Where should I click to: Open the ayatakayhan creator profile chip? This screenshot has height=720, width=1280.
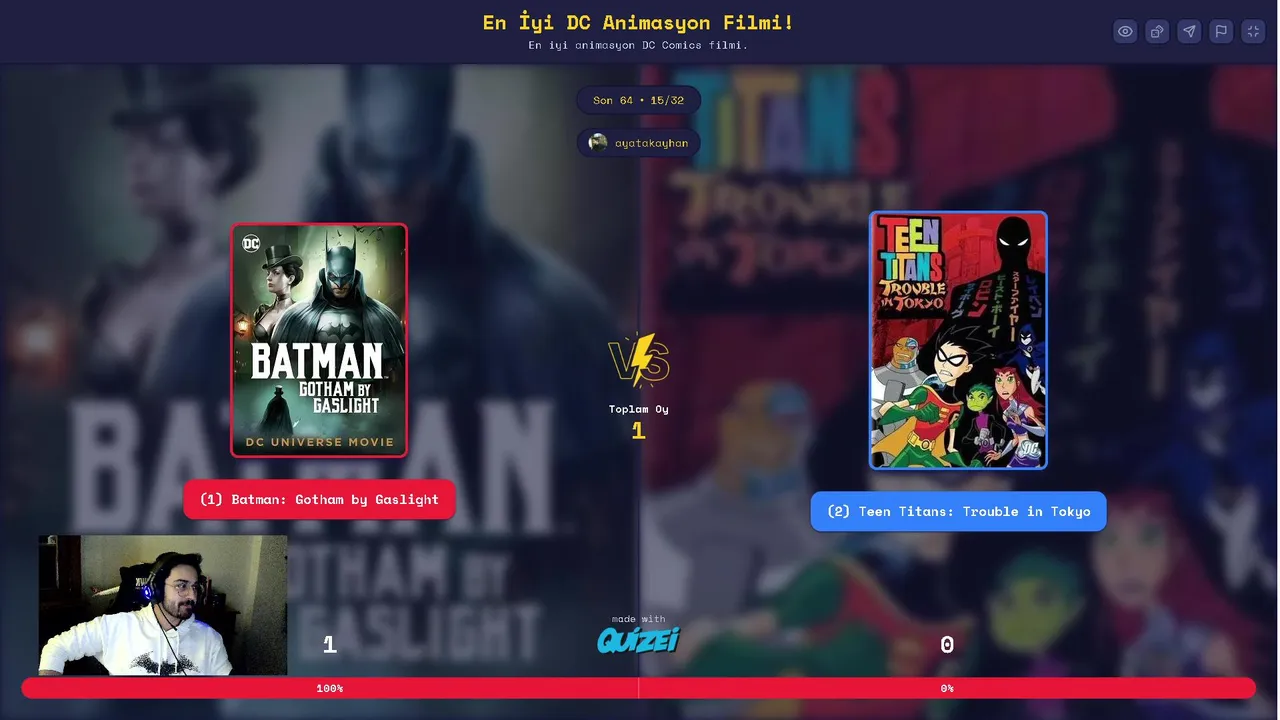tap(638, 143)
